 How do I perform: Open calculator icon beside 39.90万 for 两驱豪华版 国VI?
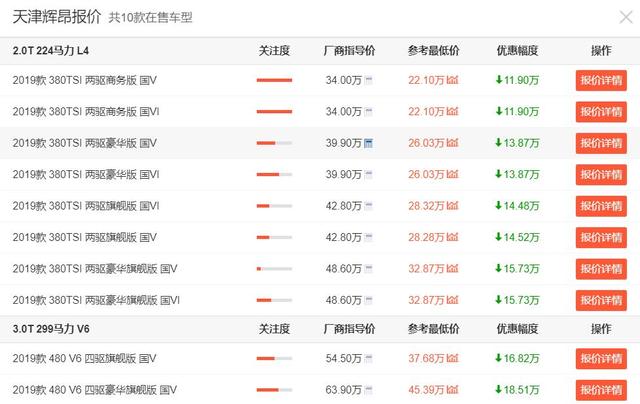[368, 175]
